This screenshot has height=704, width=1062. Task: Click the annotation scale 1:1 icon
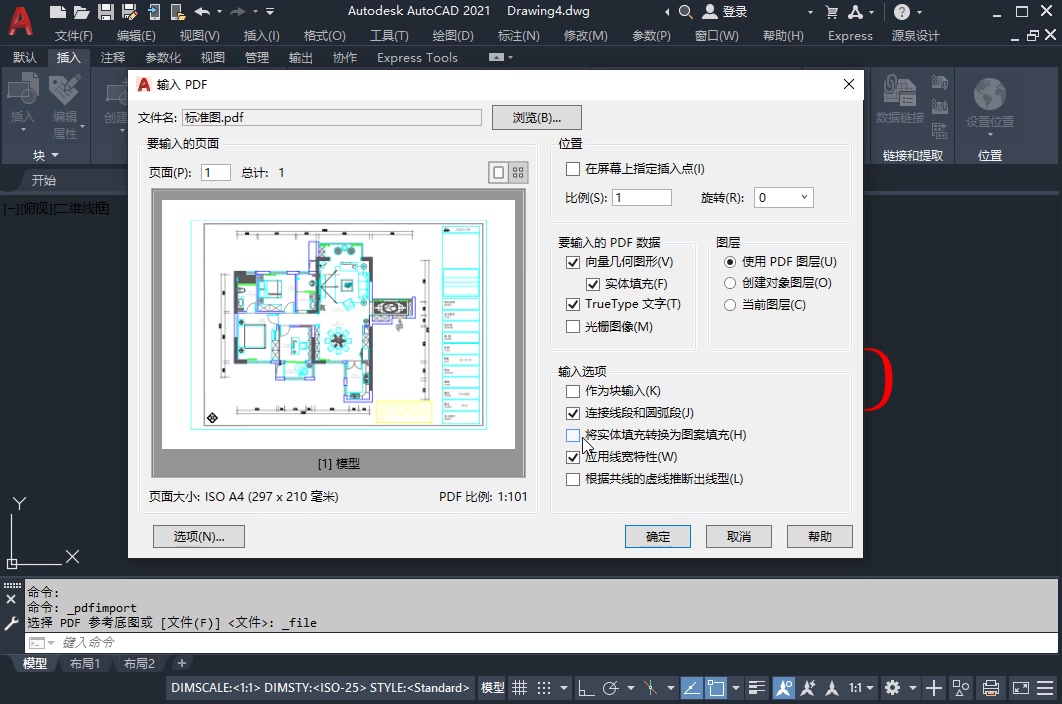tap(858, 688)
